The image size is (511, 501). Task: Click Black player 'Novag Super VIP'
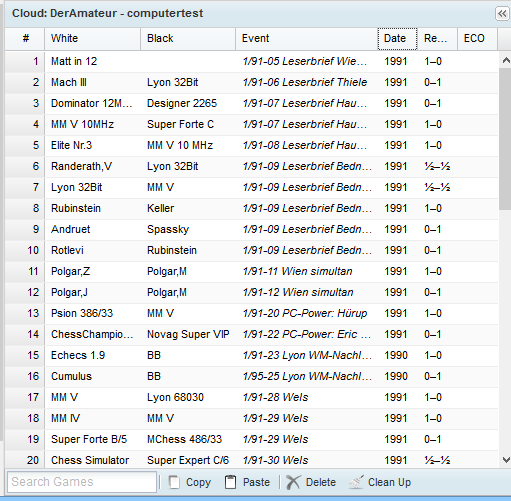(188, 334)
